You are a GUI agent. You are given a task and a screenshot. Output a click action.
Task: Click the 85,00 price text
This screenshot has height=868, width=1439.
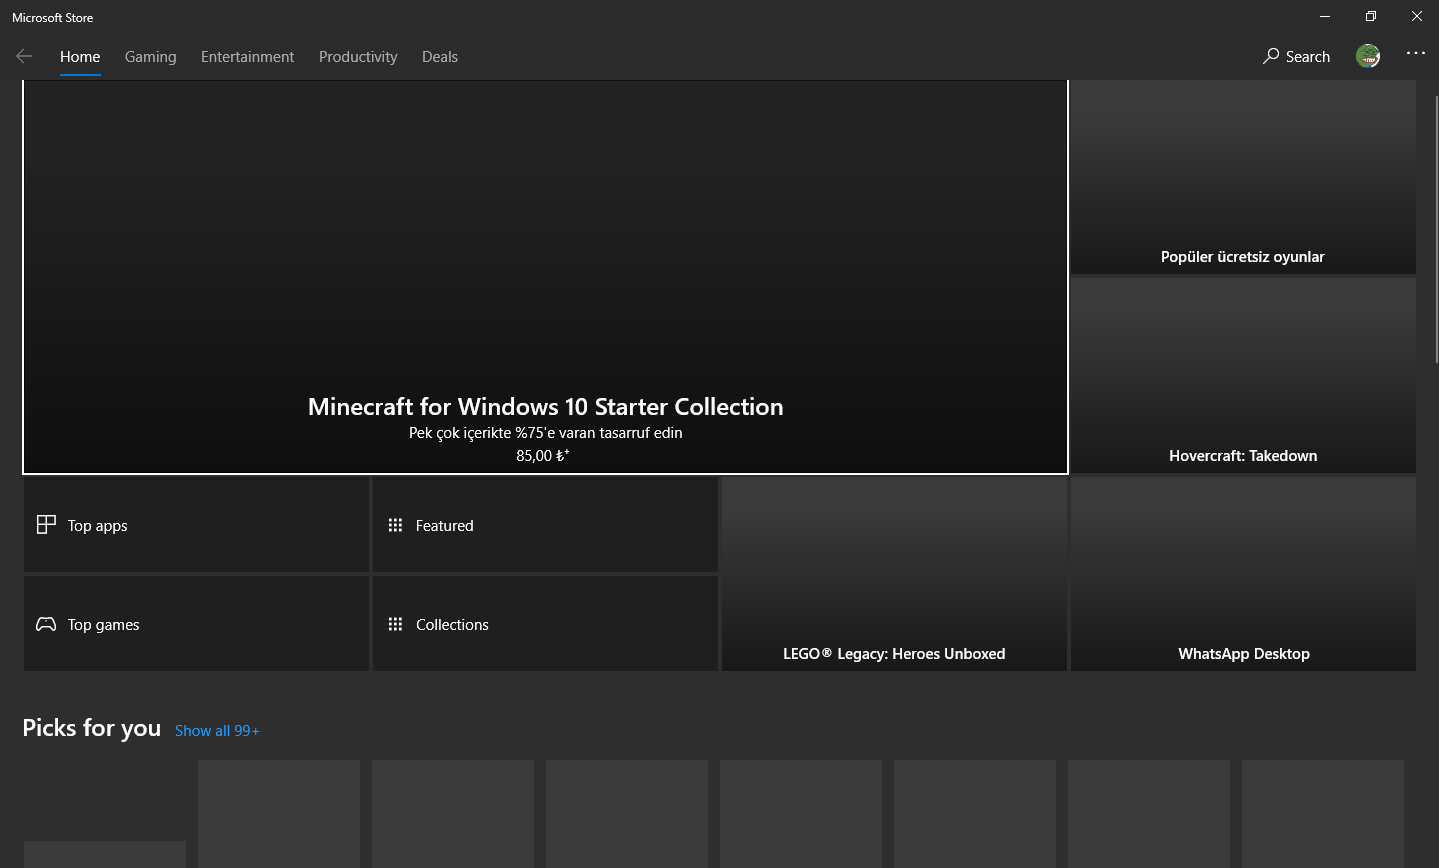click(x=543, y=456)
